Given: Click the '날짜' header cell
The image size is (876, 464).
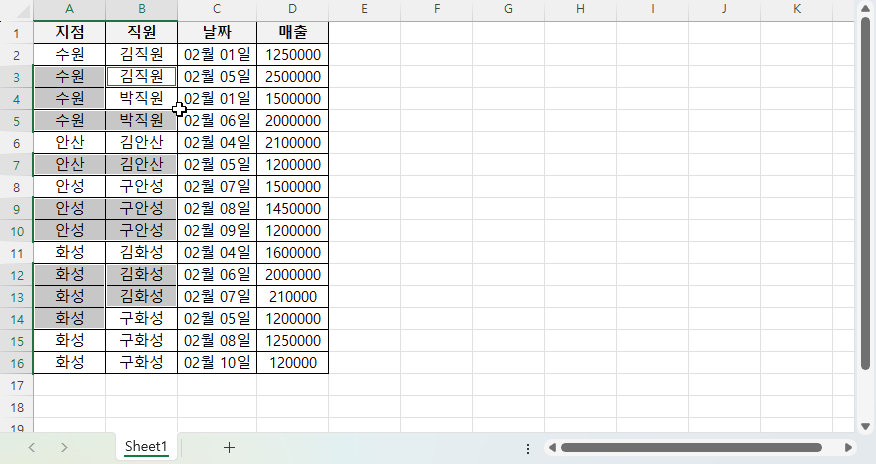Looking at the screenshot, I should (217, 32).
